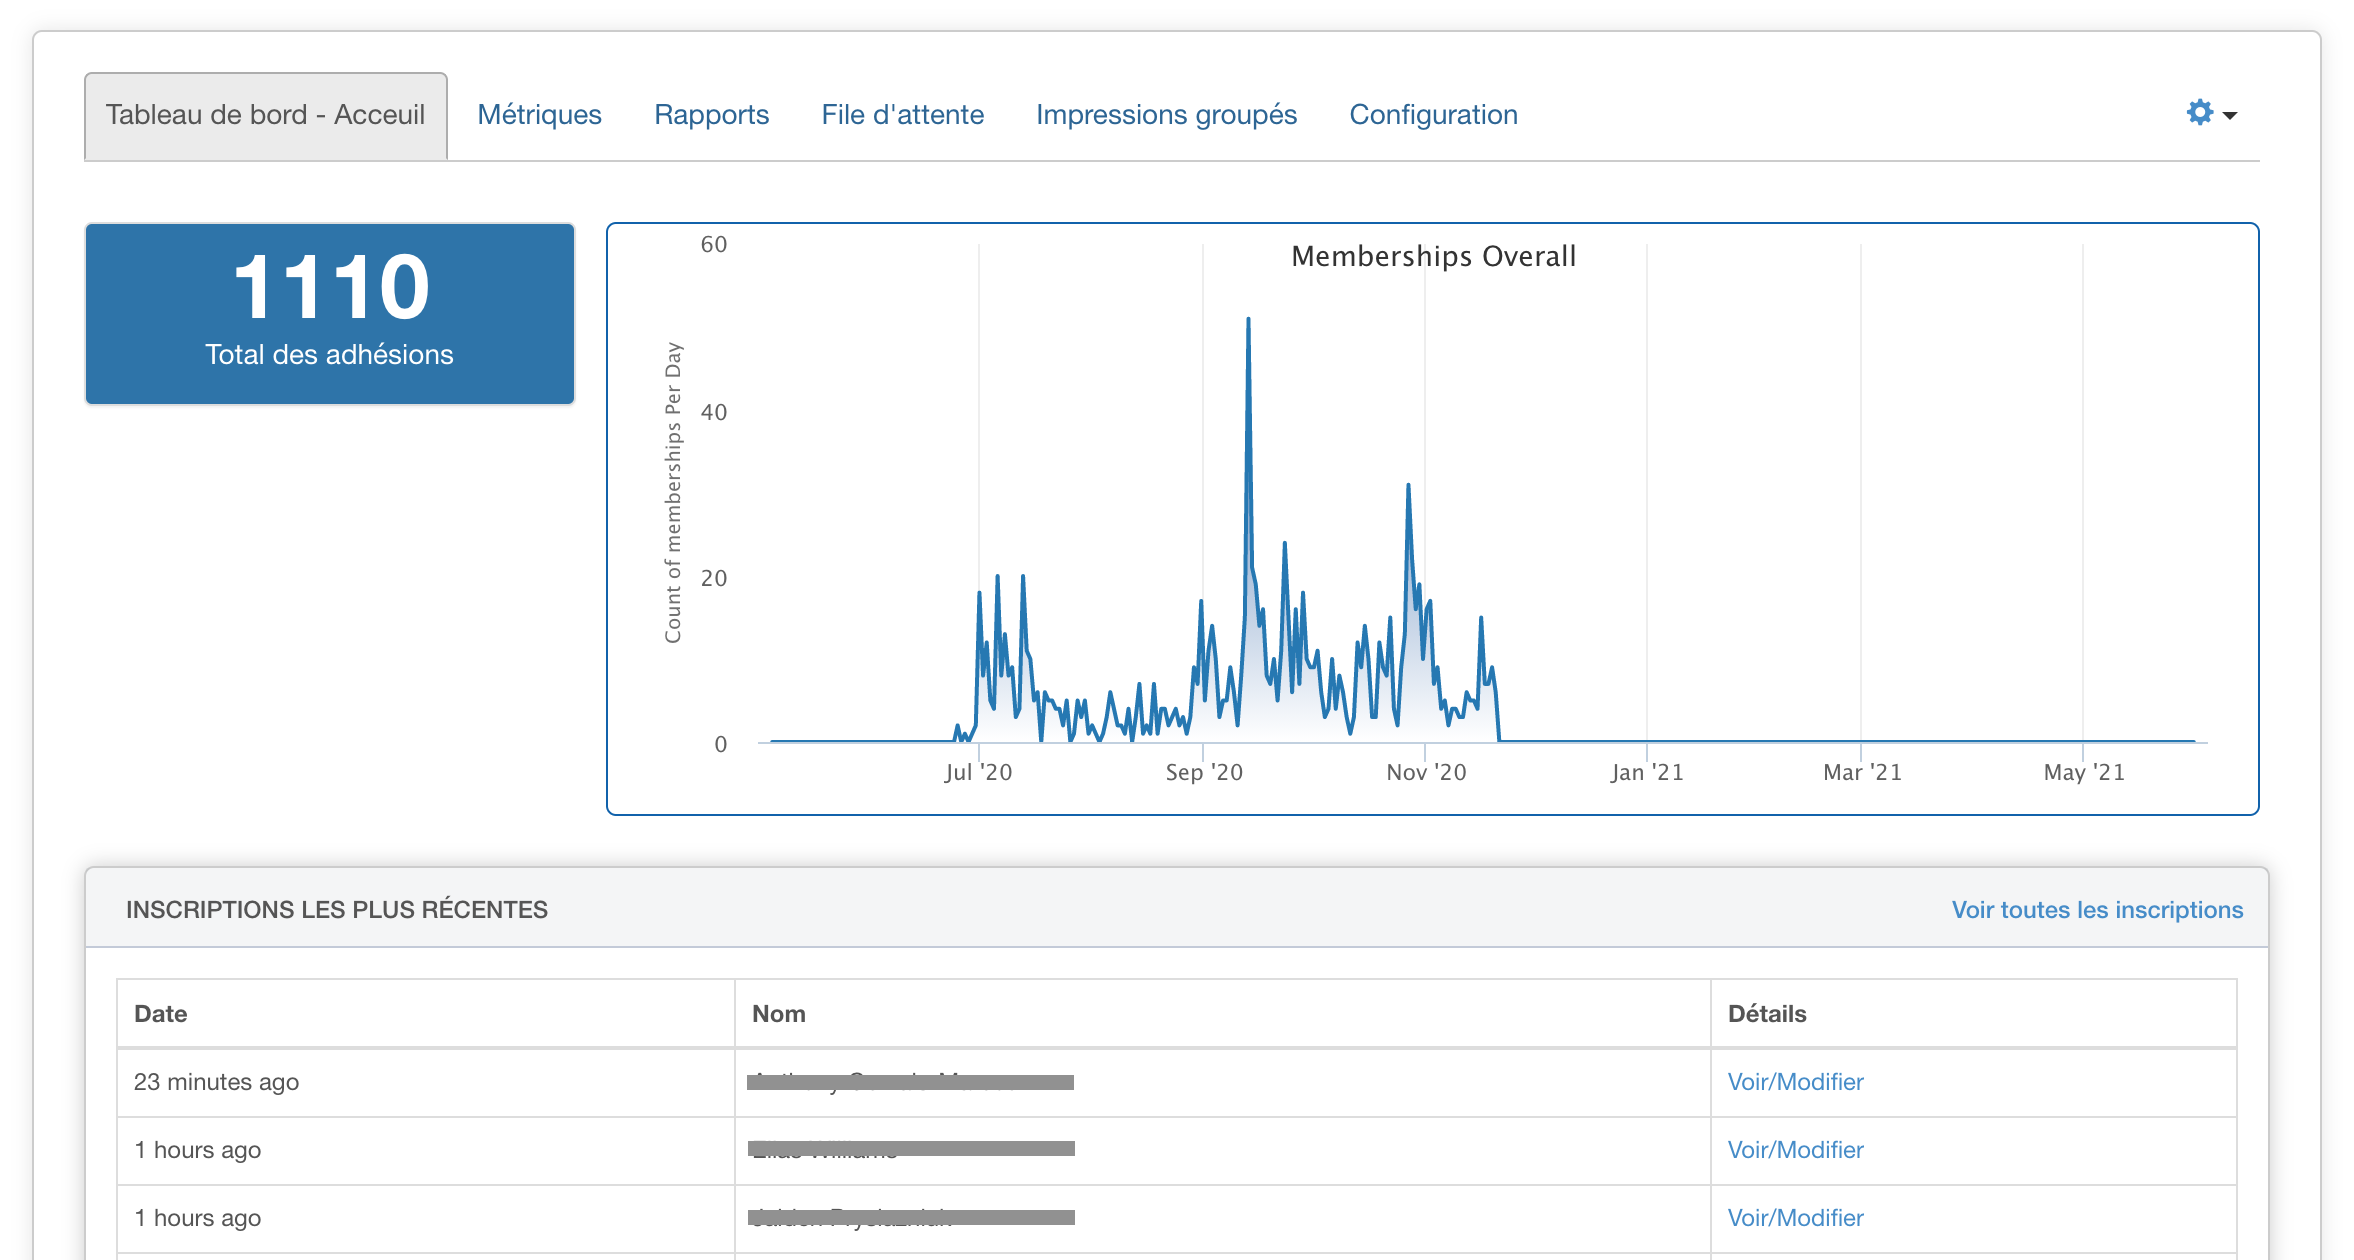This screenshot has width=2354, height=1260.
Task: Click the Jul '20 axis label
Action: (978, 772)
